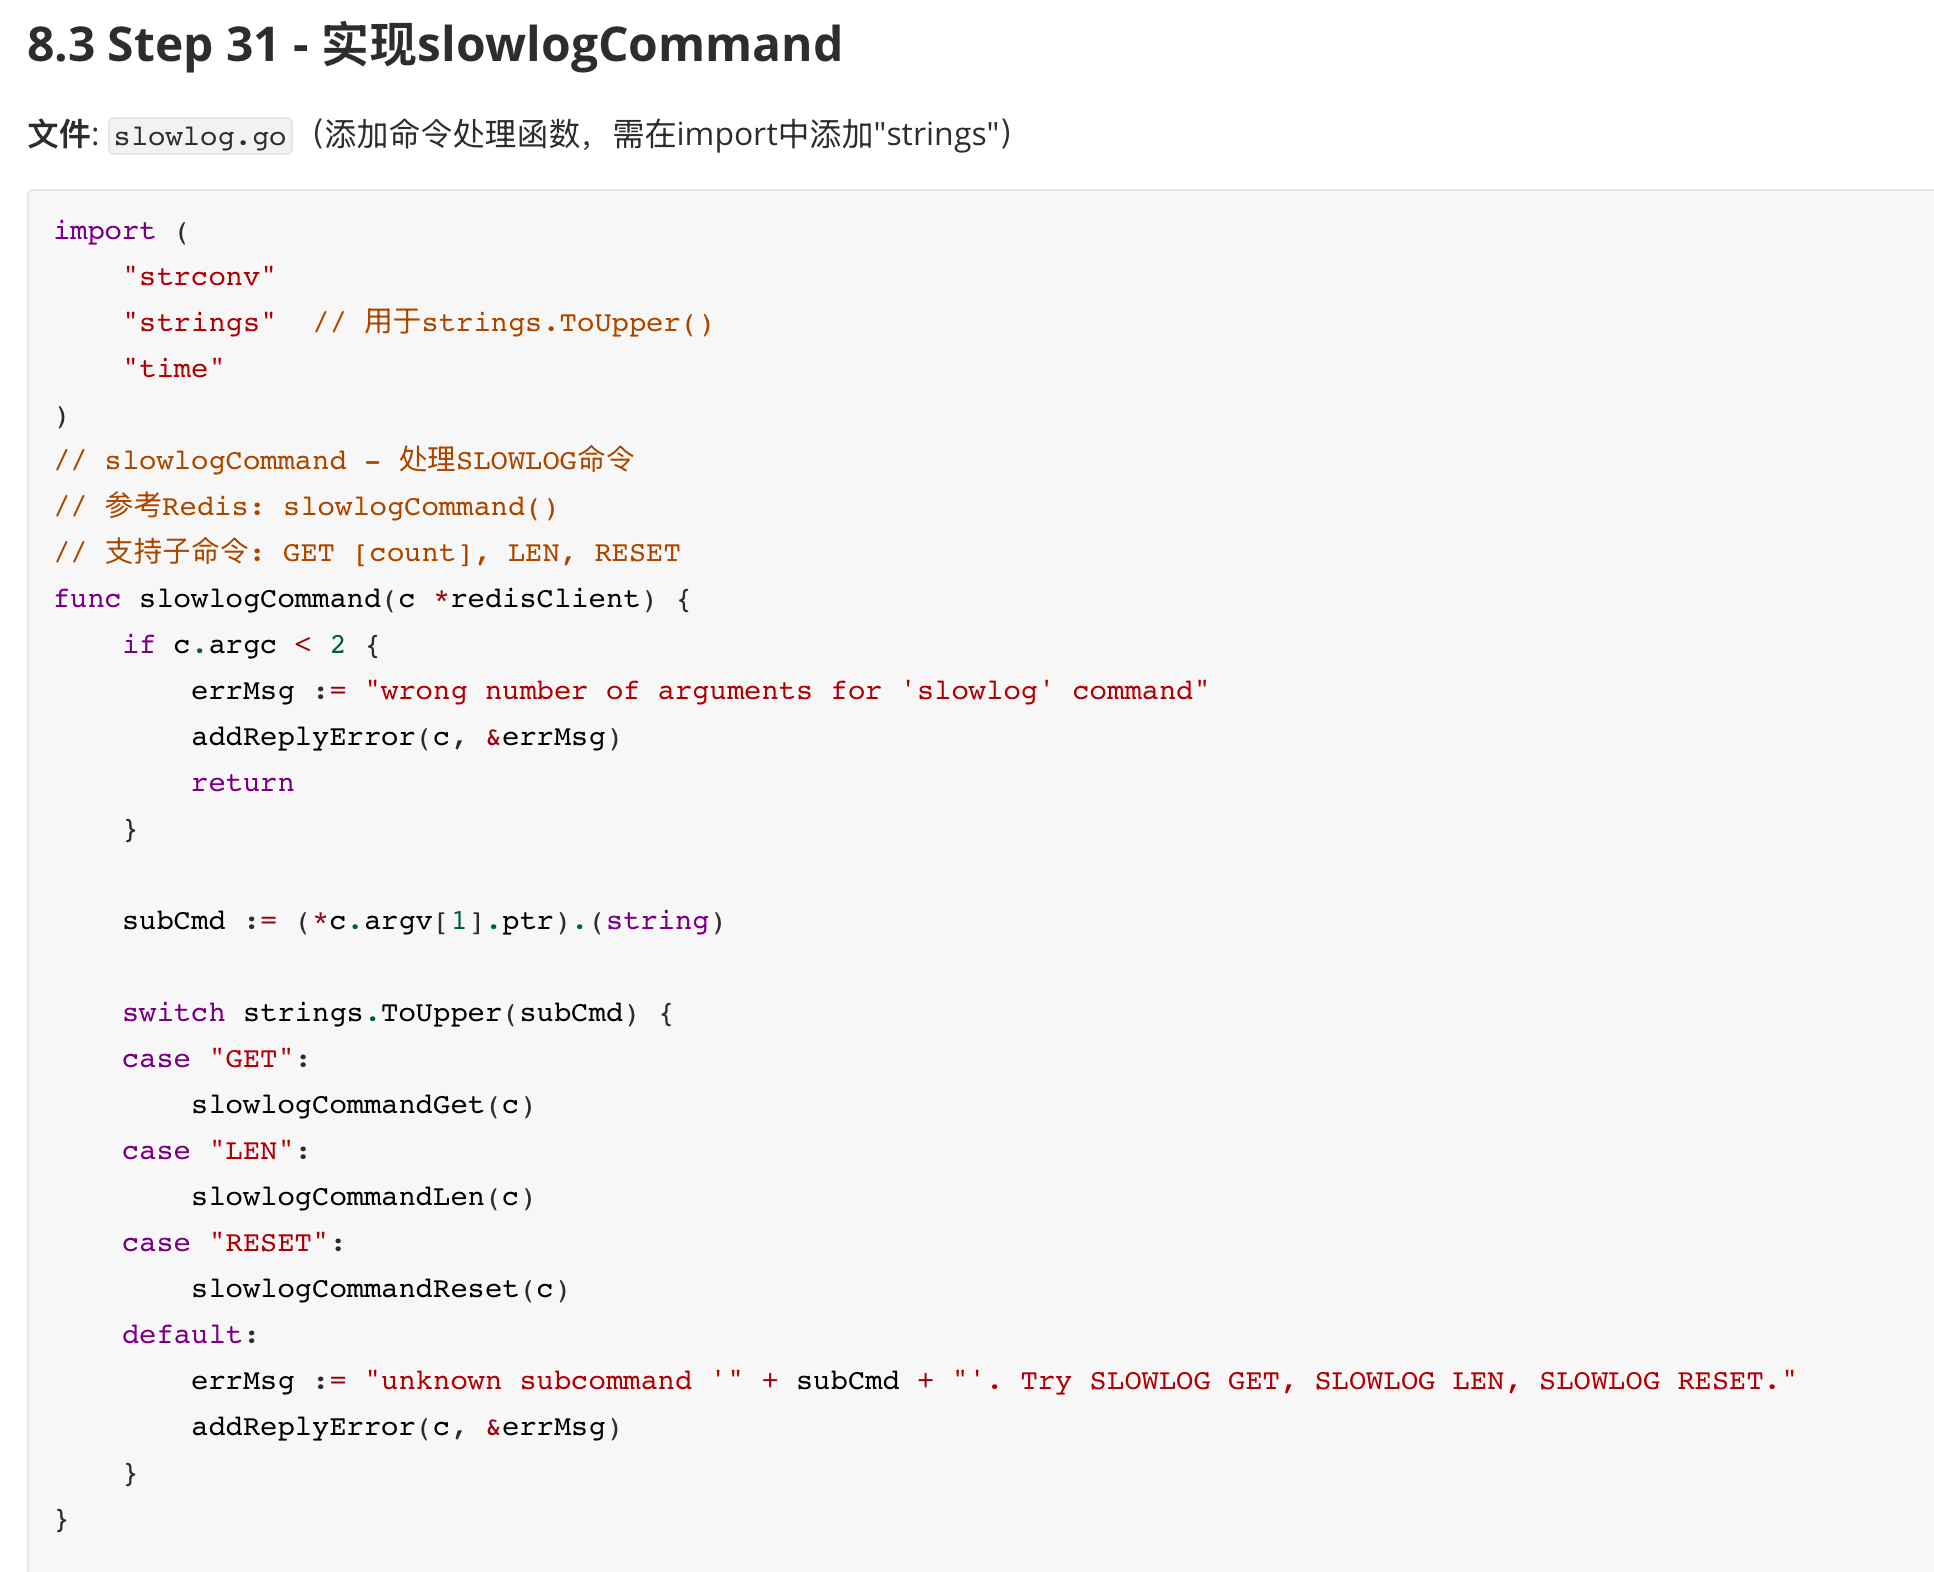Click the 'slowlogCommandReset(c)' call

379,1289
